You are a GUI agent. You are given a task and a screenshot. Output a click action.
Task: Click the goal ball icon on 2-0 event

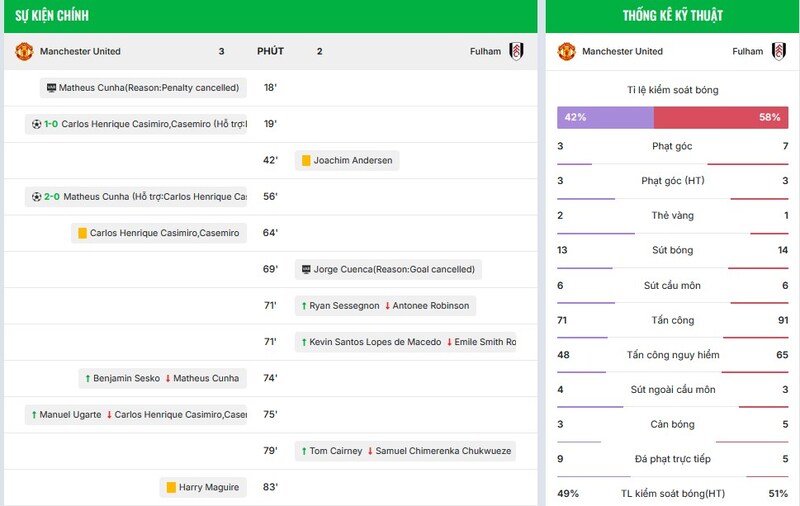tap(37, 197)
